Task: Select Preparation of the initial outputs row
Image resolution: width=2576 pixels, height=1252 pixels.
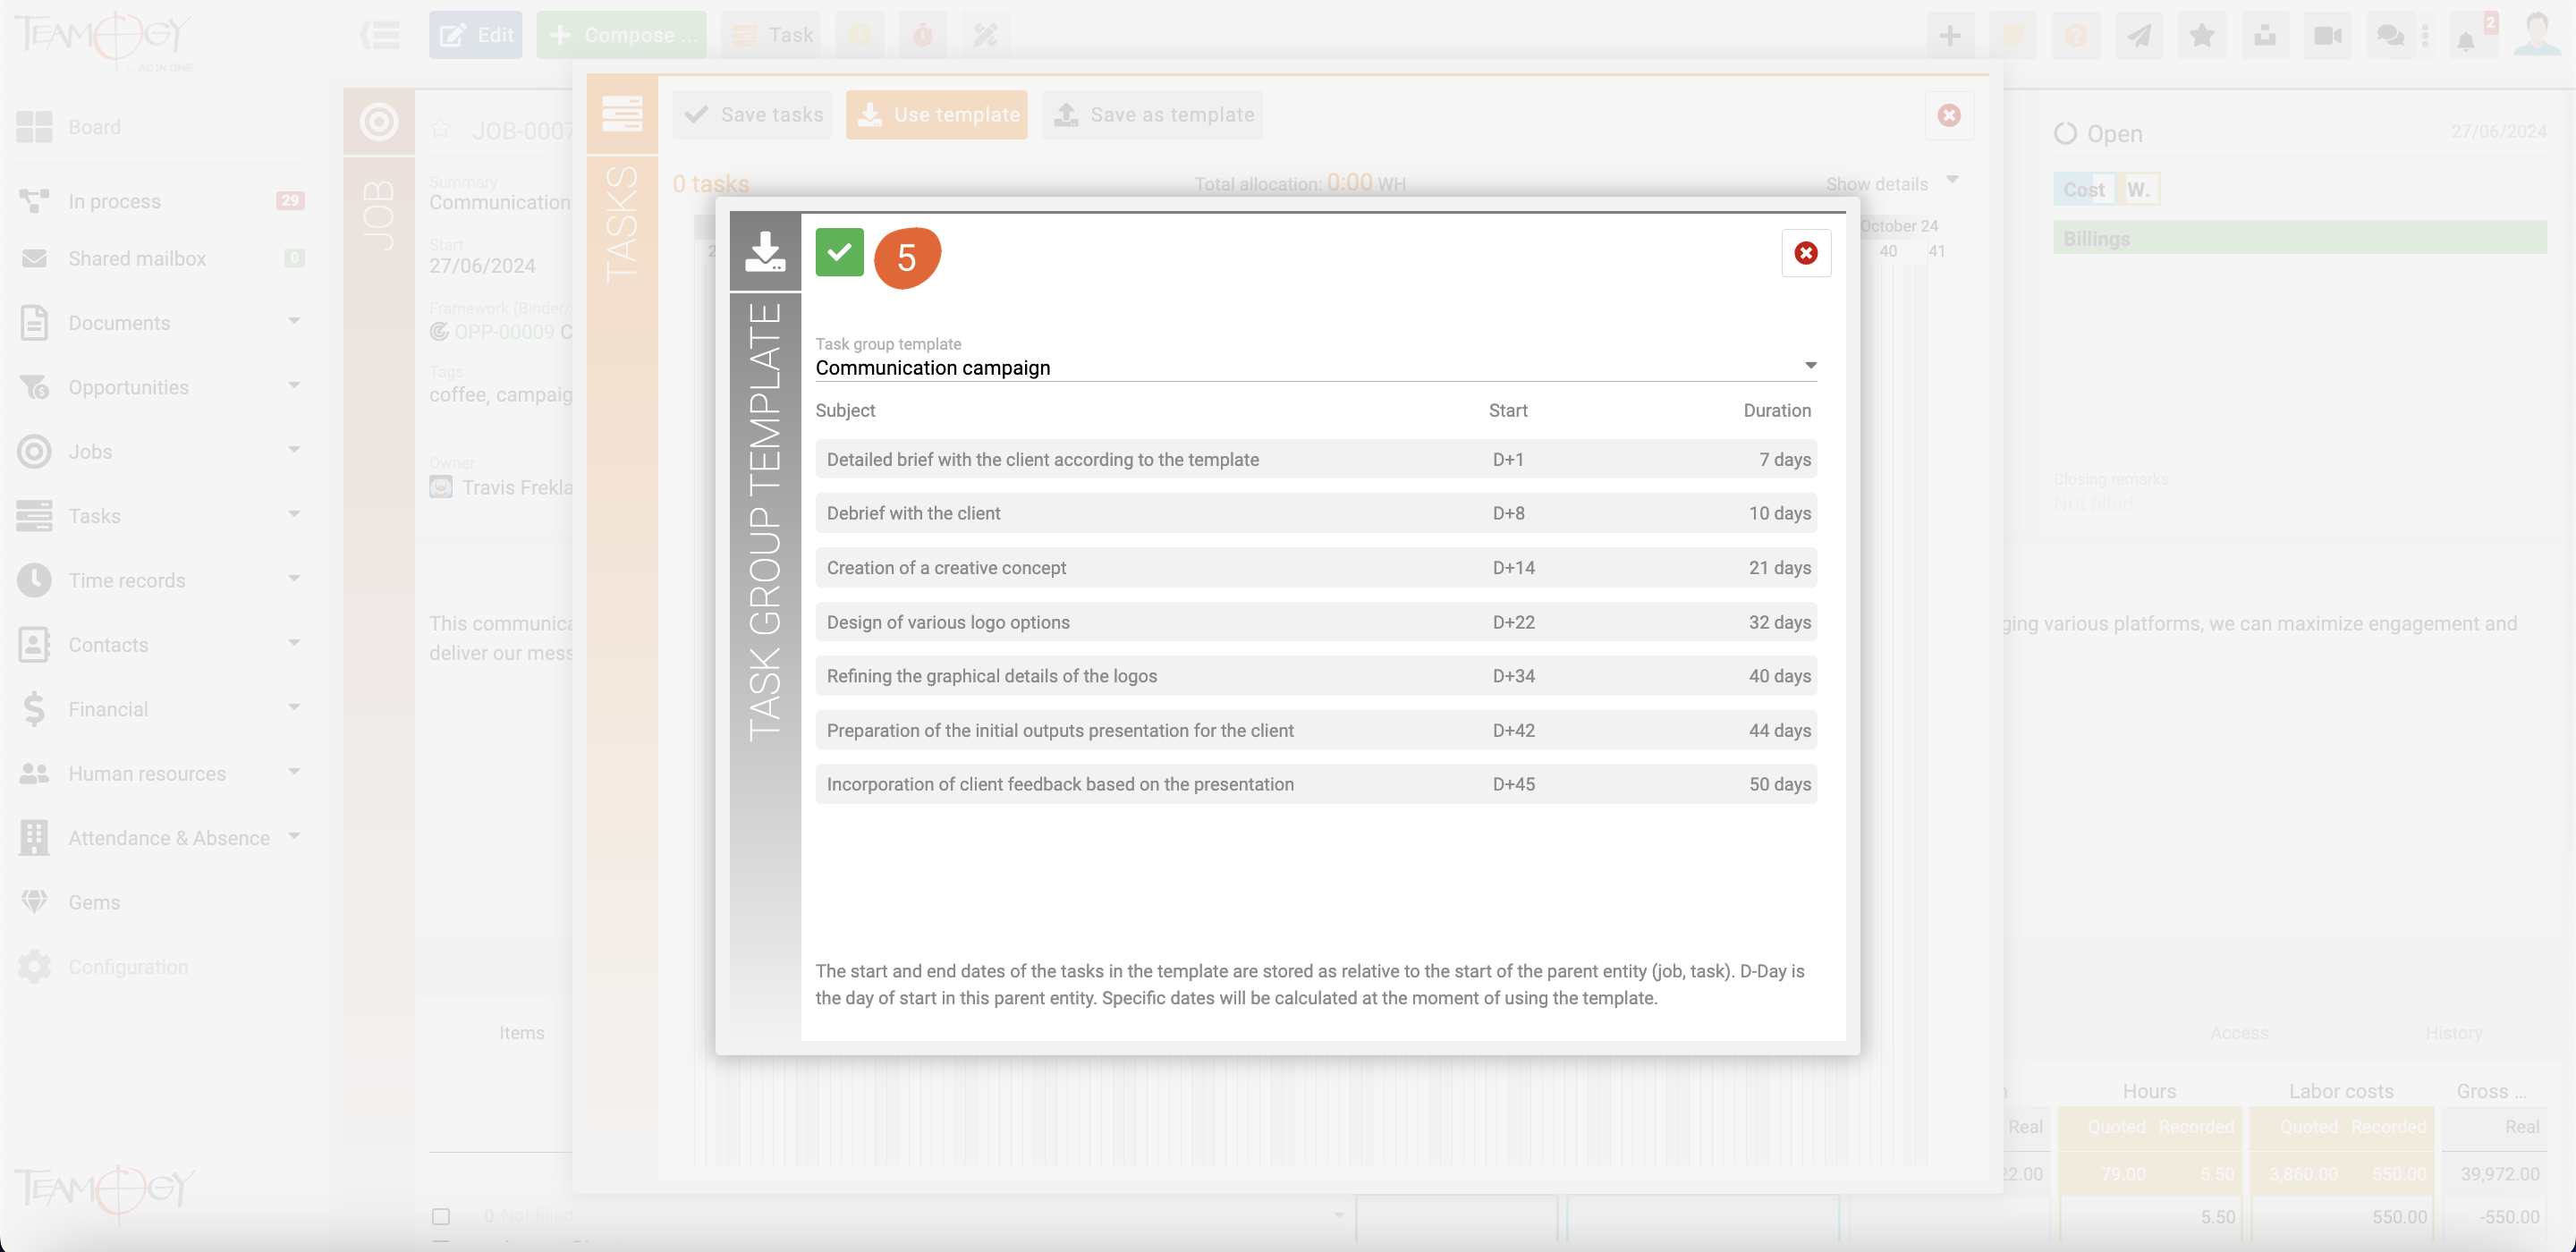Action: (x=1315, y=730)
